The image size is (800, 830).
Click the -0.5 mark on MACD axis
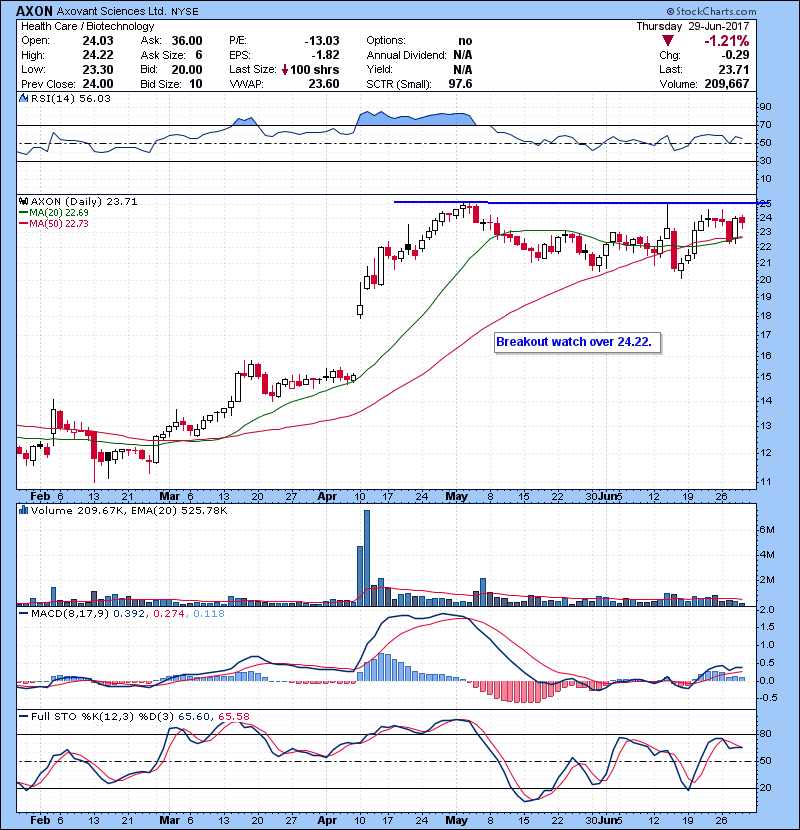point(766,698)
